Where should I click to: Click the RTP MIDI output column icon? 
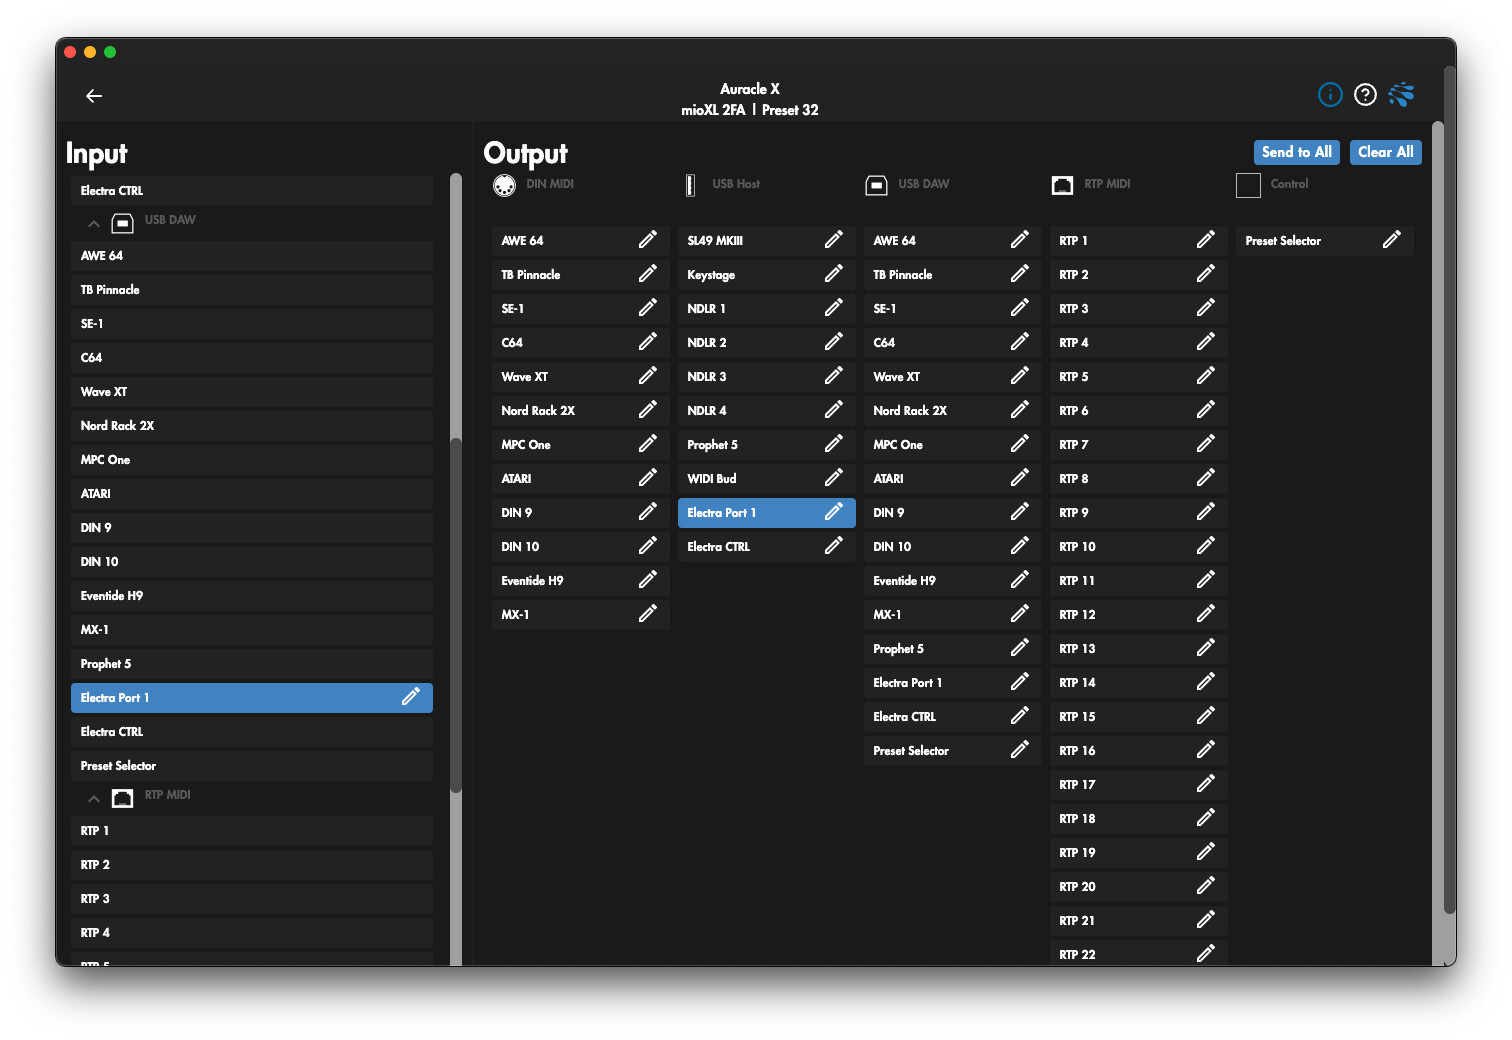coord(1062,184)
